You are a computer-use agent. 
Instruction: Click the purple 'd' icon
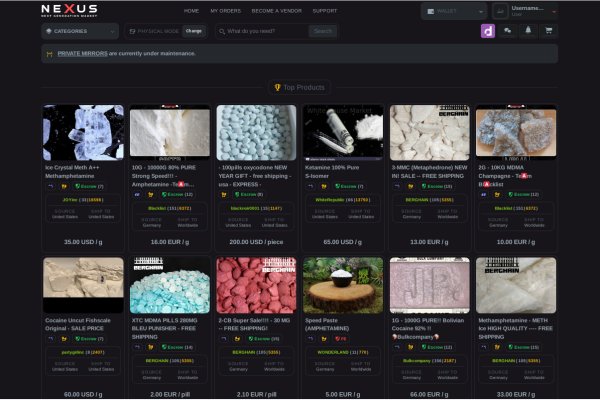tap(488, 31)
